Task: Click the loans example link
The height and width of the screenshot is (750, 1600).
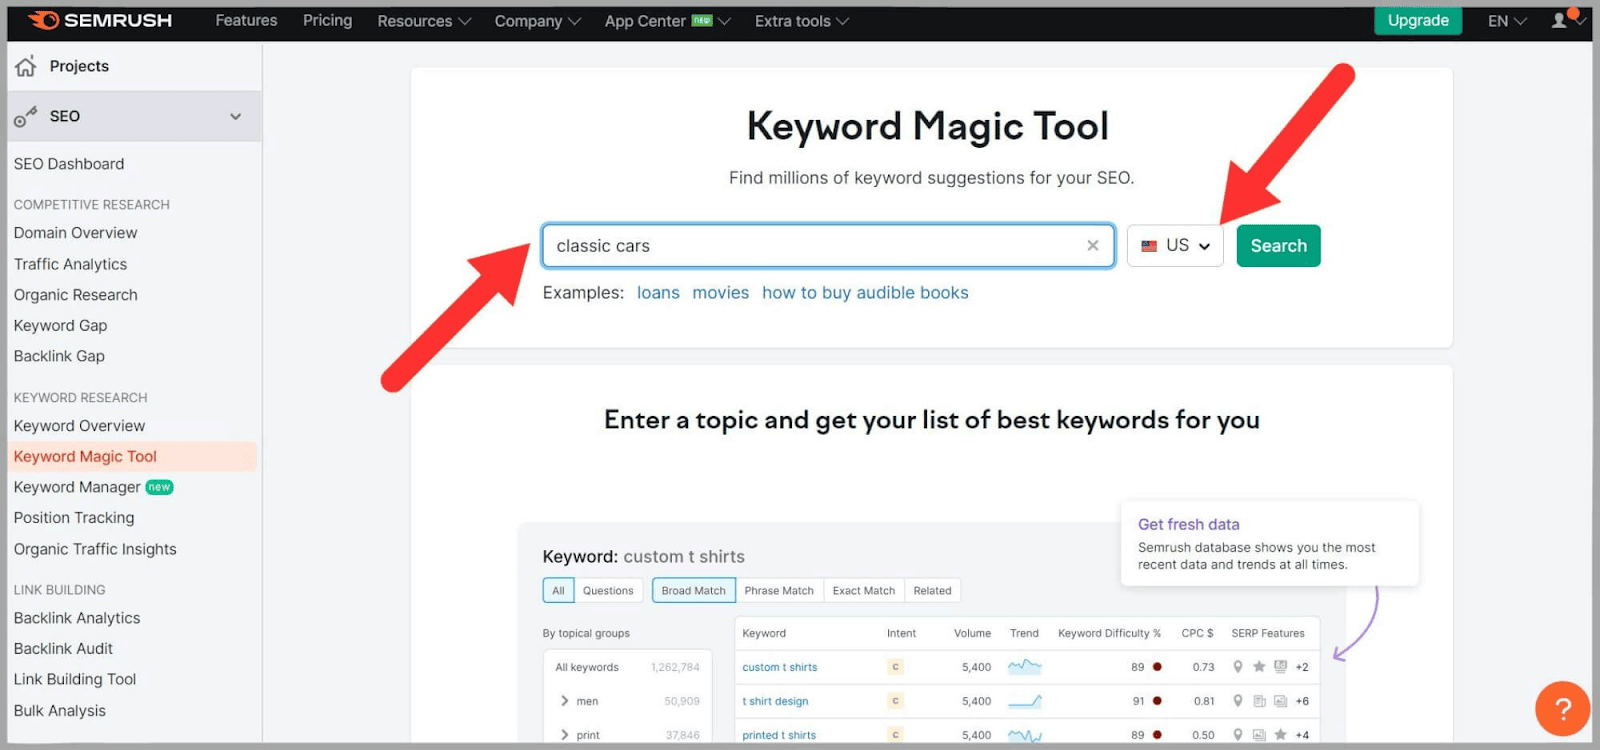Action: point(658,293)
